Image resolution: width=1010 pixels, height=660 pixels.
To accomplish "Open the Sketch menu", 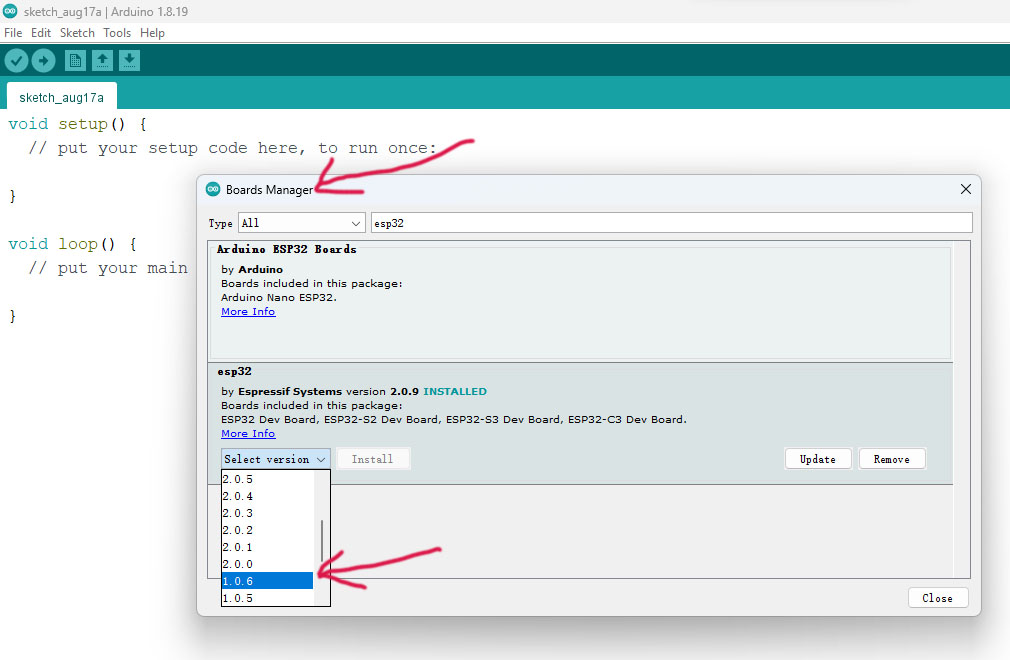I will [77, 33].
